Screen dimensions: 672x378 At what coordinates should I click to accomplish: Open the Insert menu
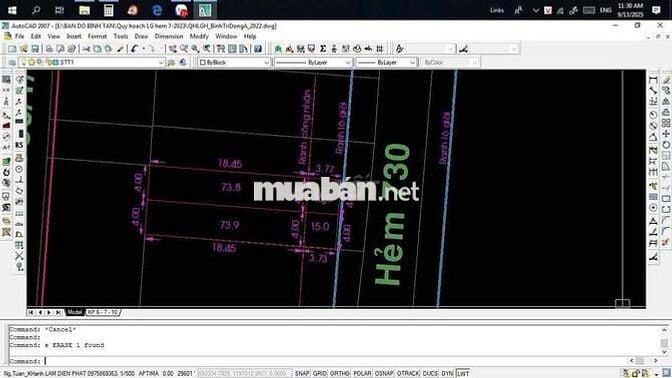[74, 36]
